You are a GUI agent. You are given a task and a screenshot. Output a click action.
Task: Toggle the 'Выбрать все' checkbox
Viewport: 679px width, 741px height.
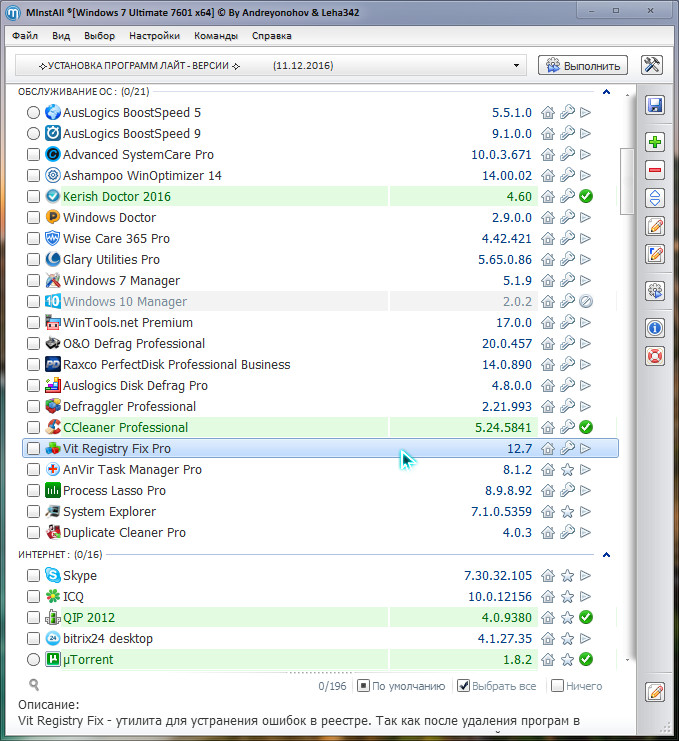point(464,686)
